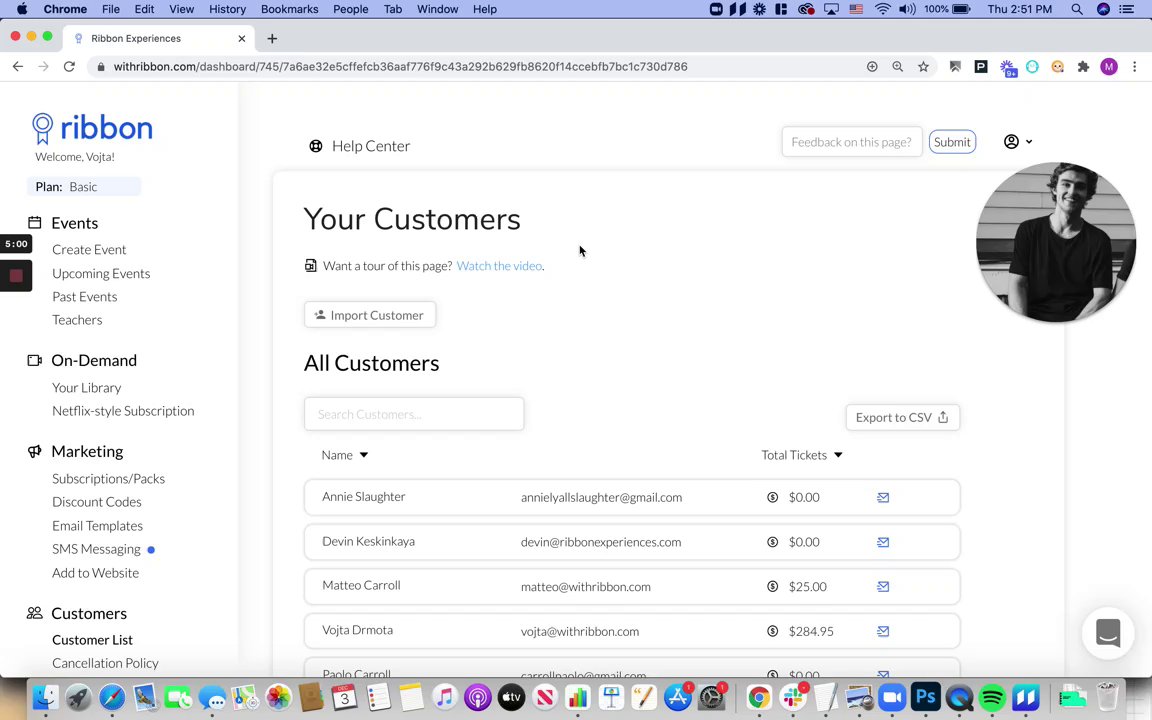This screenshot has height=720, width=1152.
Task: Click the dollar icon in Vojta Drma row
Action: point(772,632)
